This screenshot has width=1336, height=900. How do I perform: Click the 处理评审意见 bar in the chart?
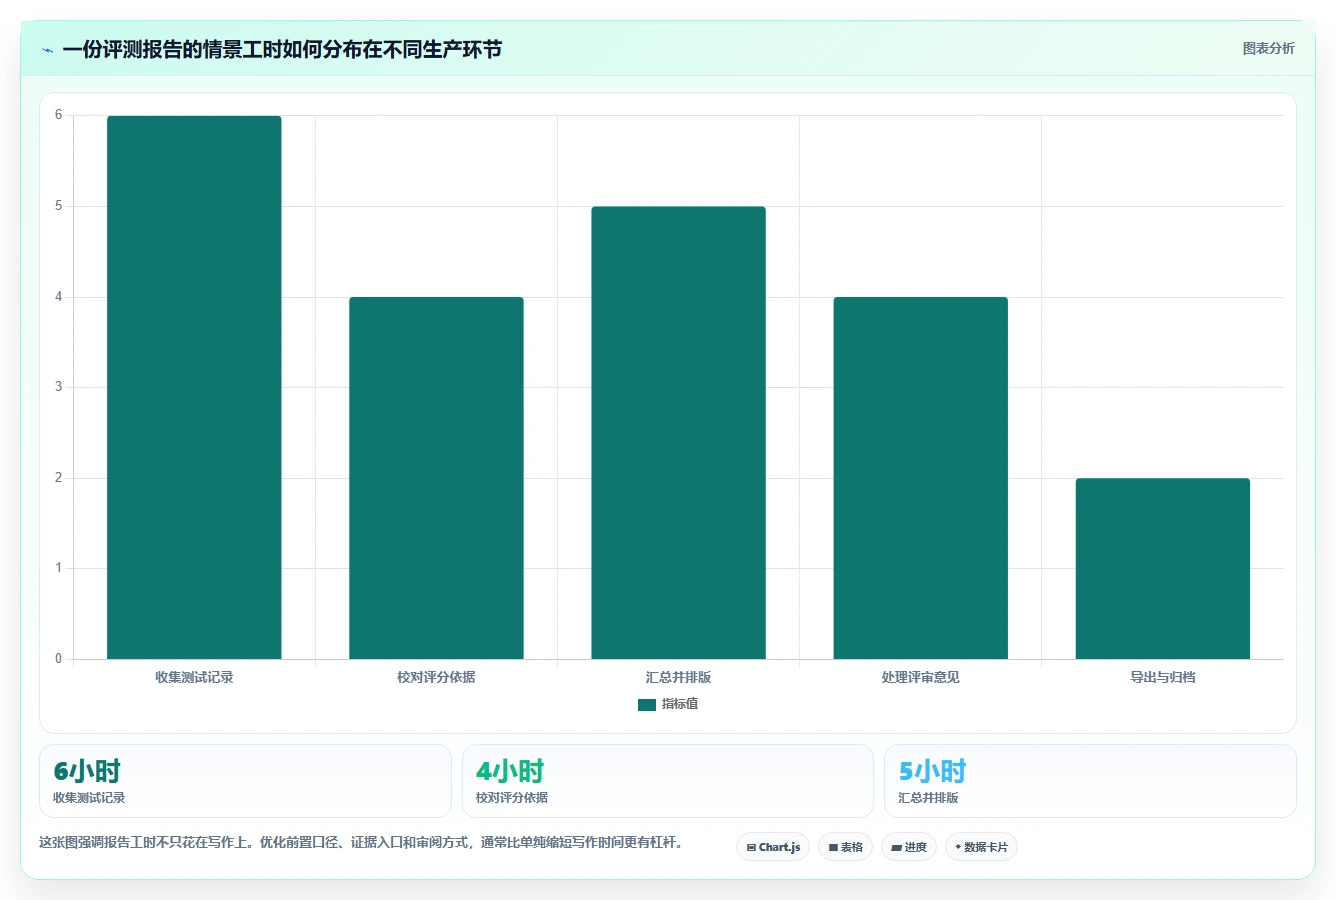[920, 478]
